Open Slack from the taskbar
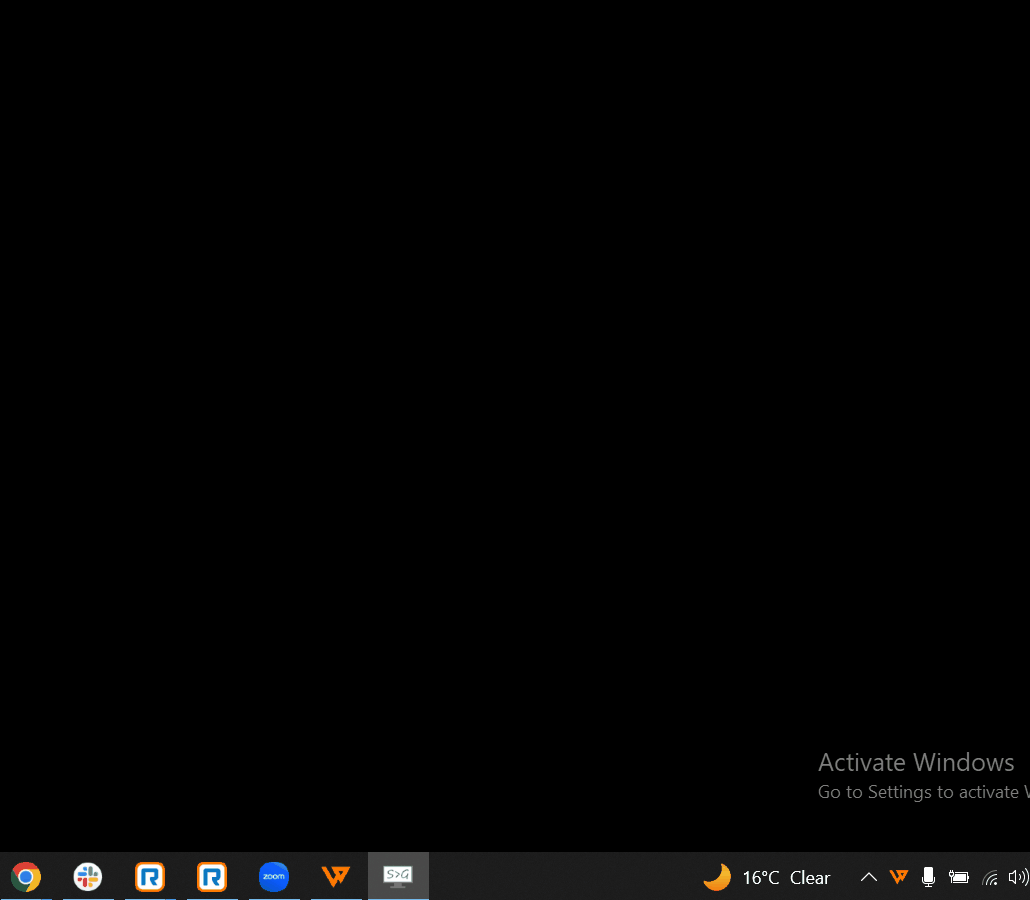This screenshot has width=1030, height=900. [88, 877]
